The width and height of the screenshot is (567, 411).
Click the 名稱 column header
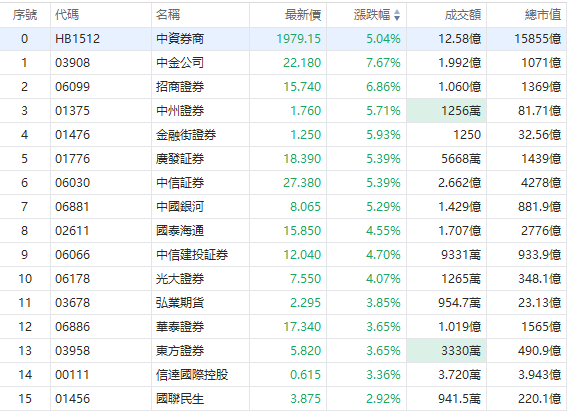(168, 15)
